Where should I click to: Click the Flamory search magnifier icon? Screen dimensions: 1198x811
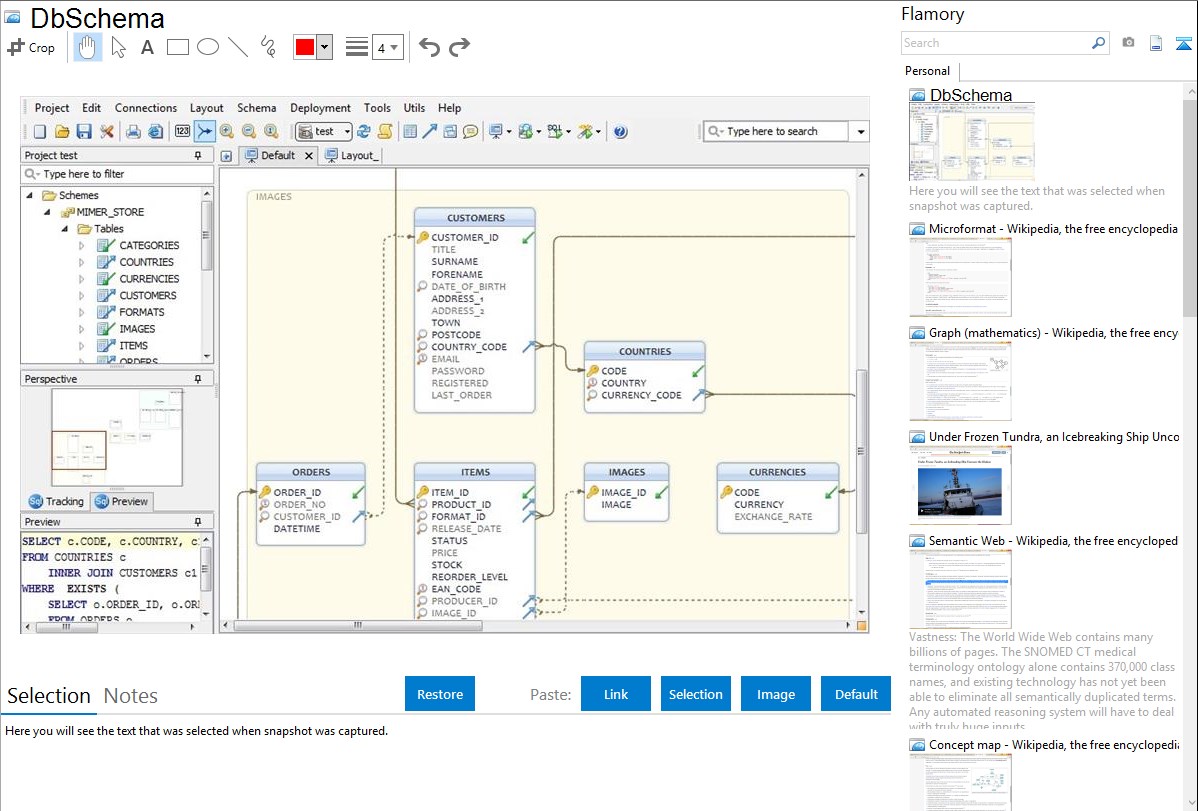coord(1098,43)
